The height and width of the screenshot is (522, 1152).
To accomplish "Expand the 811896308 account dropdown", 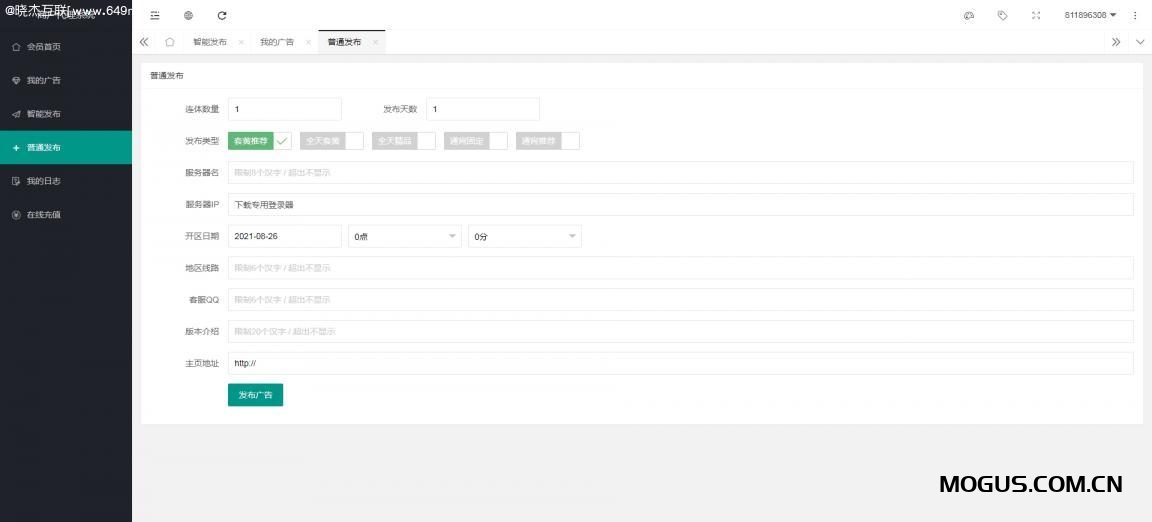I will (x=1090, y=15).
